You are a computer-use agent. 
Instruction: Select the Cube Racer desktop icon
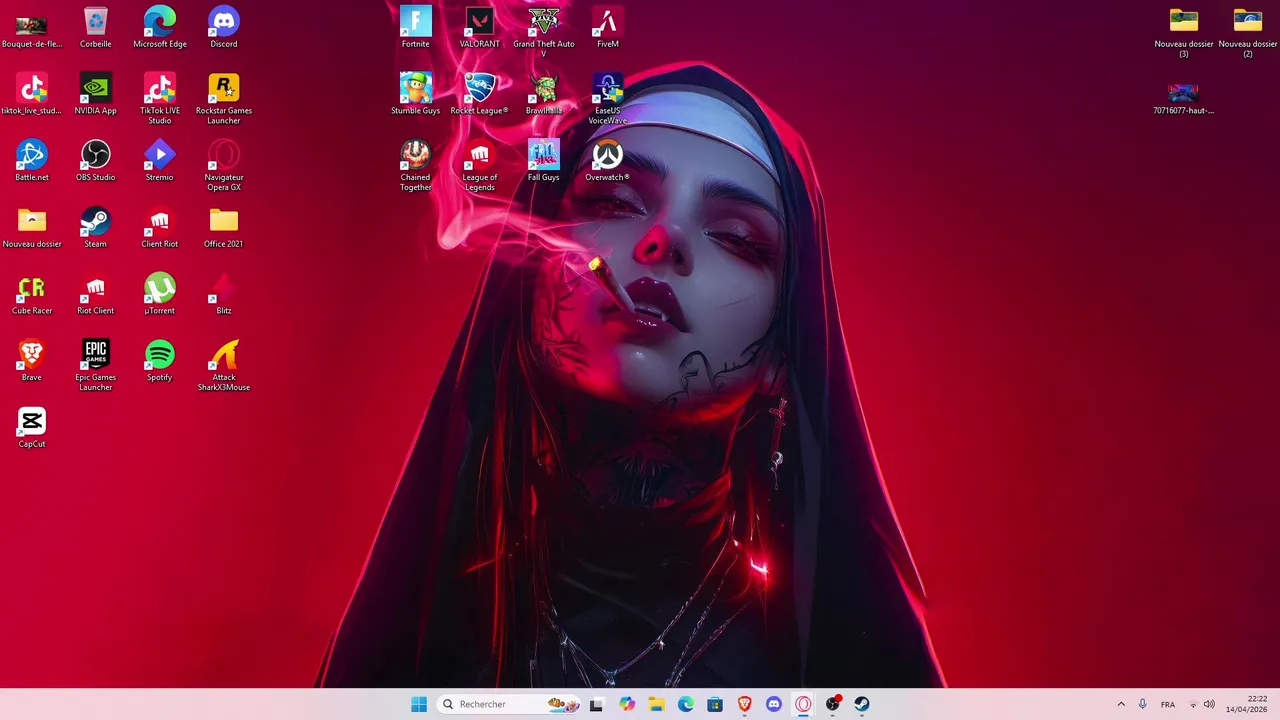click(32, 295)
